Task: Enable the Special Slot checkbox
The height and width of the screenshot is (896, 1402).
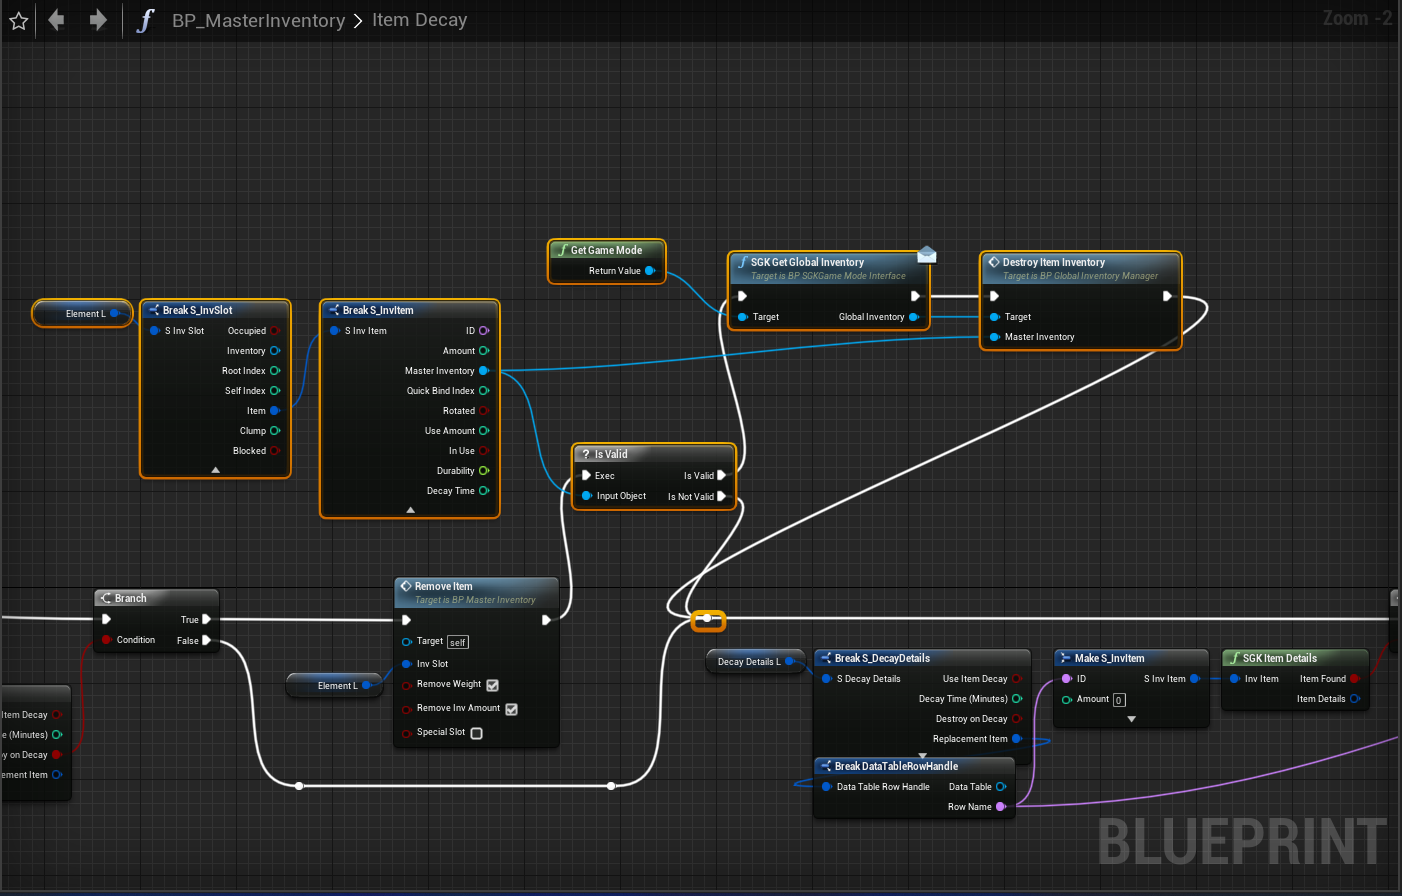Action: tap(476, 733)
